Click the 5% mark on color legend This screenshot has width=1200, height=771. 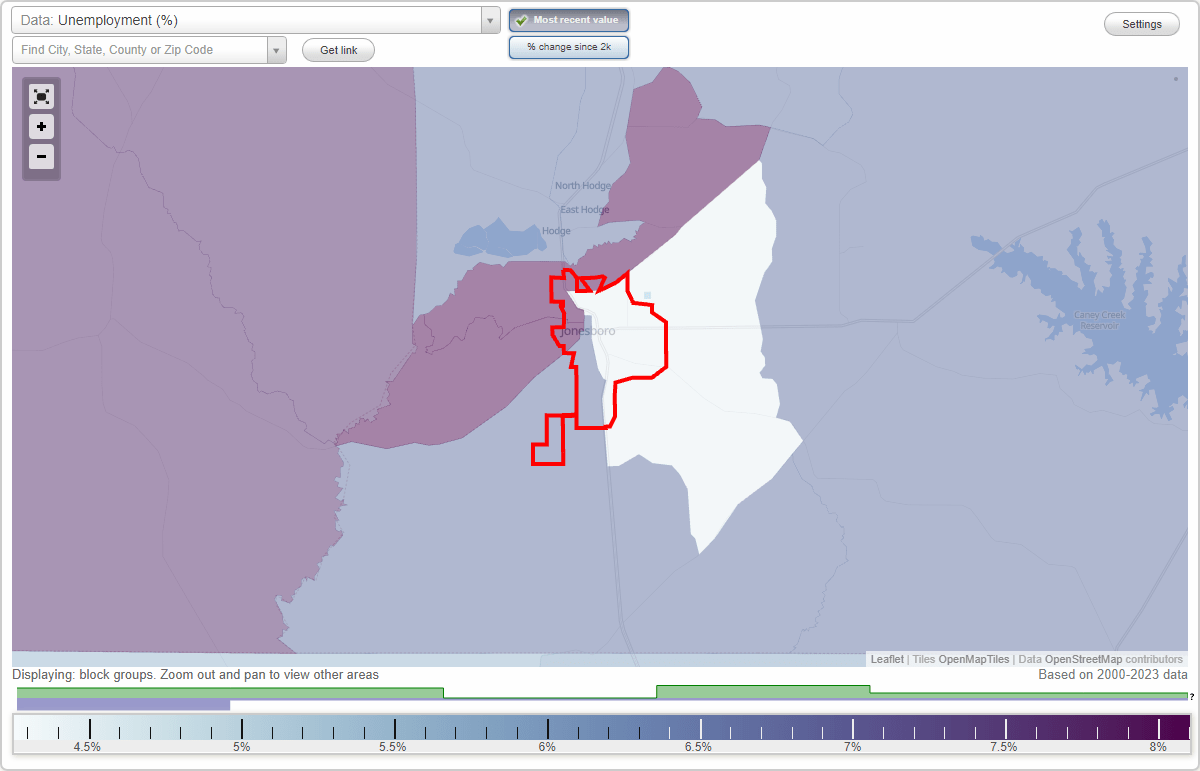pos(241,746)
